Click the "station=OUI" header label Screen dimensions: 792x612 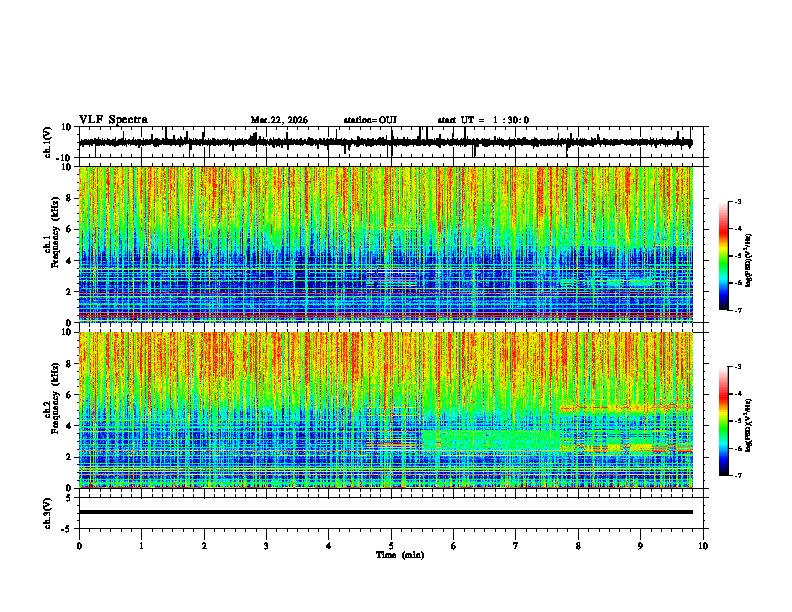click(x=370, y=120)
